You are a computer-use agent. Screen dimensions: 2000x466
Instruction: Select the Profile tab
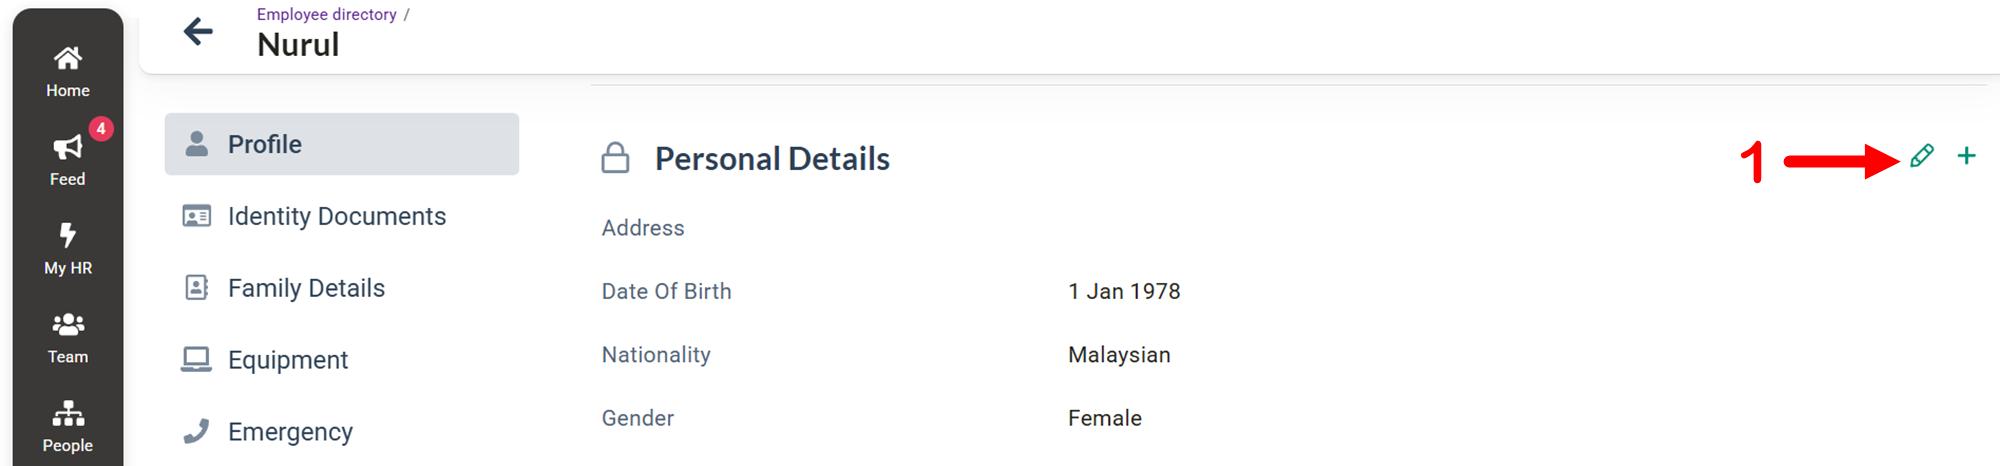click(x=342, y=144)
